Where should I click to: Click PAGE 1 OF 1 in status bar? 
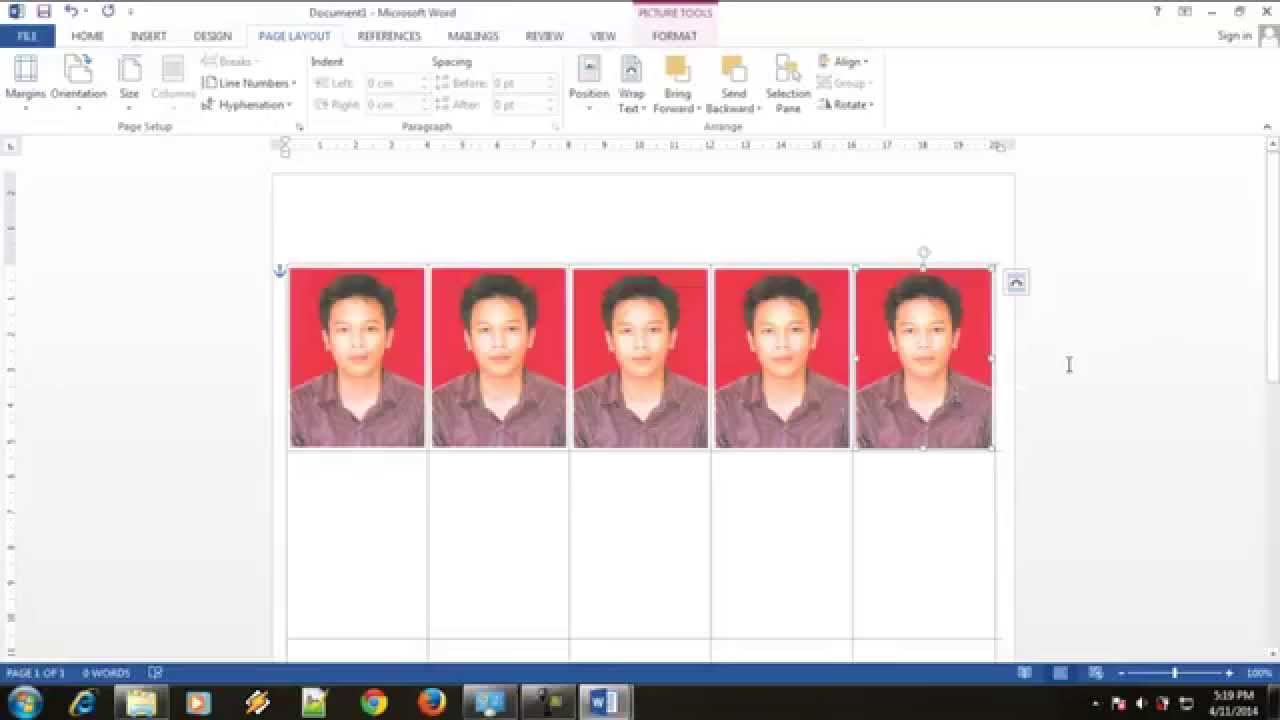[35, 673]
